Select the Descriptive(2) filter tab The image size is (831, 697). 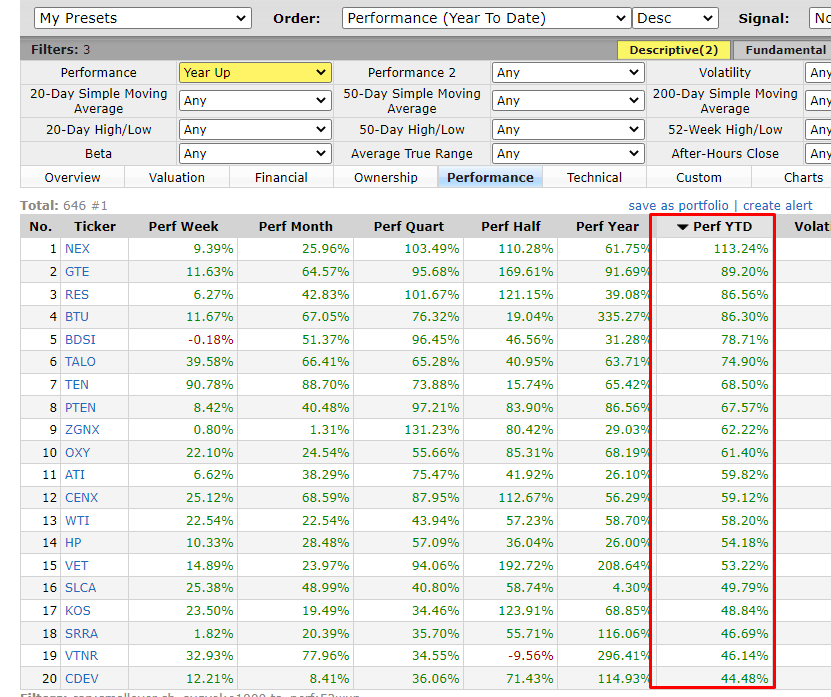tap(674, 50)
